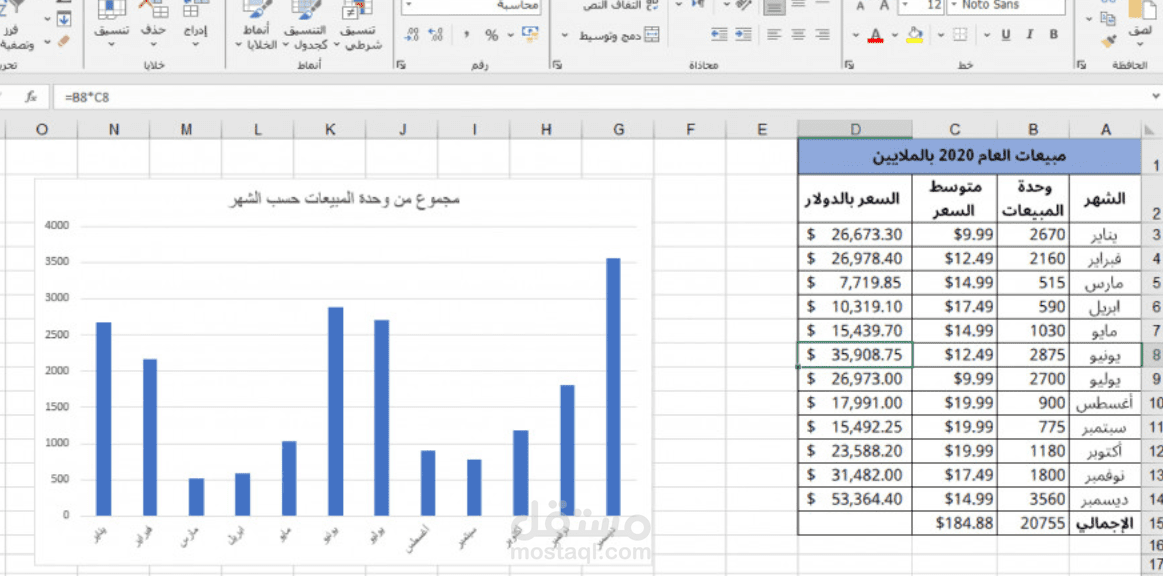
Task: Open the alignment (محاذاة) group dialog launcher
Action: coord(557,65)
